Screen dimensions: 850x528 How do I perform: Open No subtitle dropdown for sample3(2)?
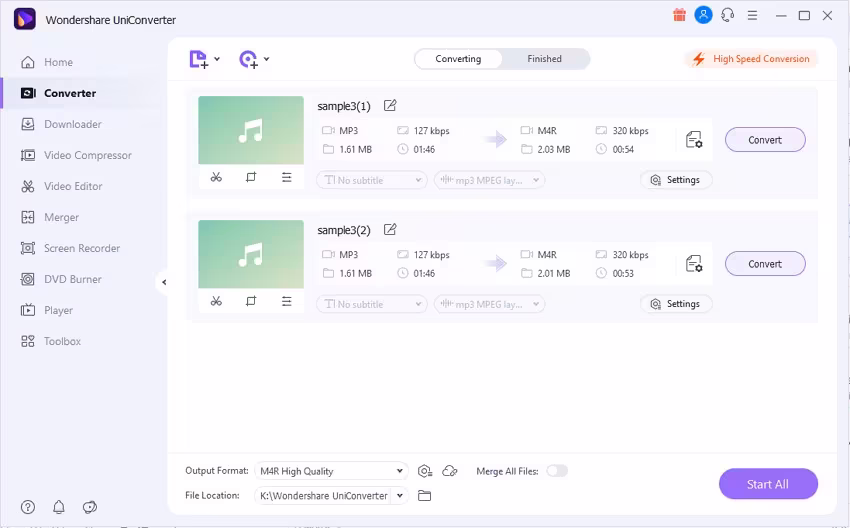click(x=372, y=304)
